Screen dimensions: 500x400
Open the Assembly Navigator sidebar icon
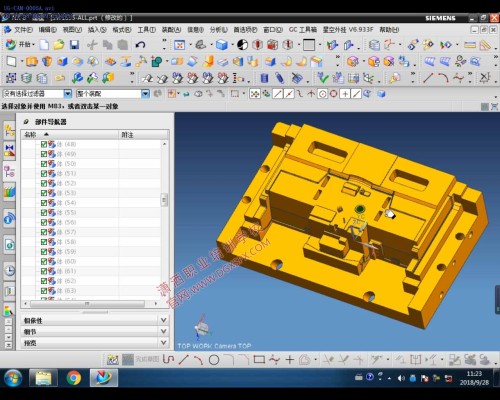10,130
